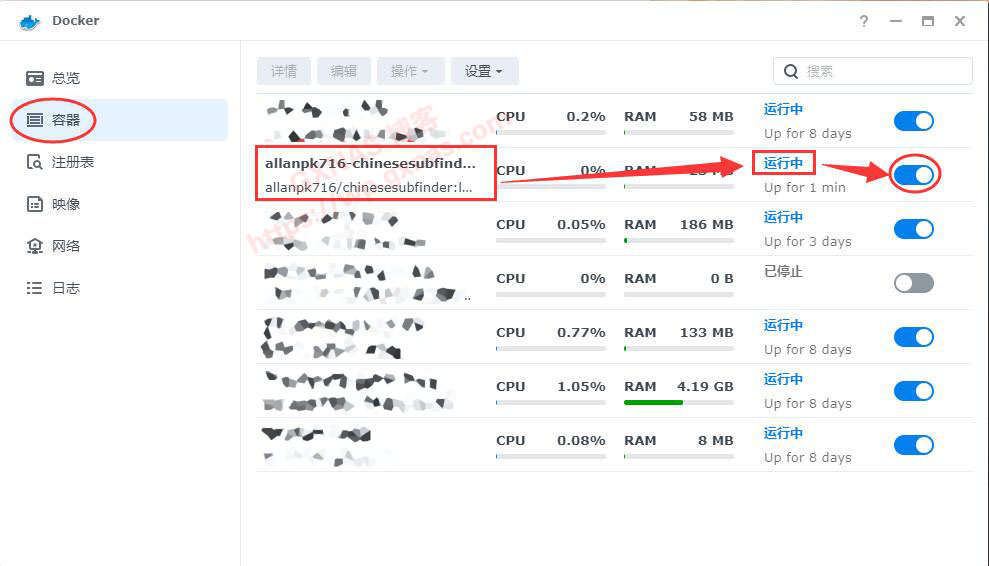Open the 注册表 registry icon
The height and width of the screenshot is (566, 989).
click(x=35, y=162)
